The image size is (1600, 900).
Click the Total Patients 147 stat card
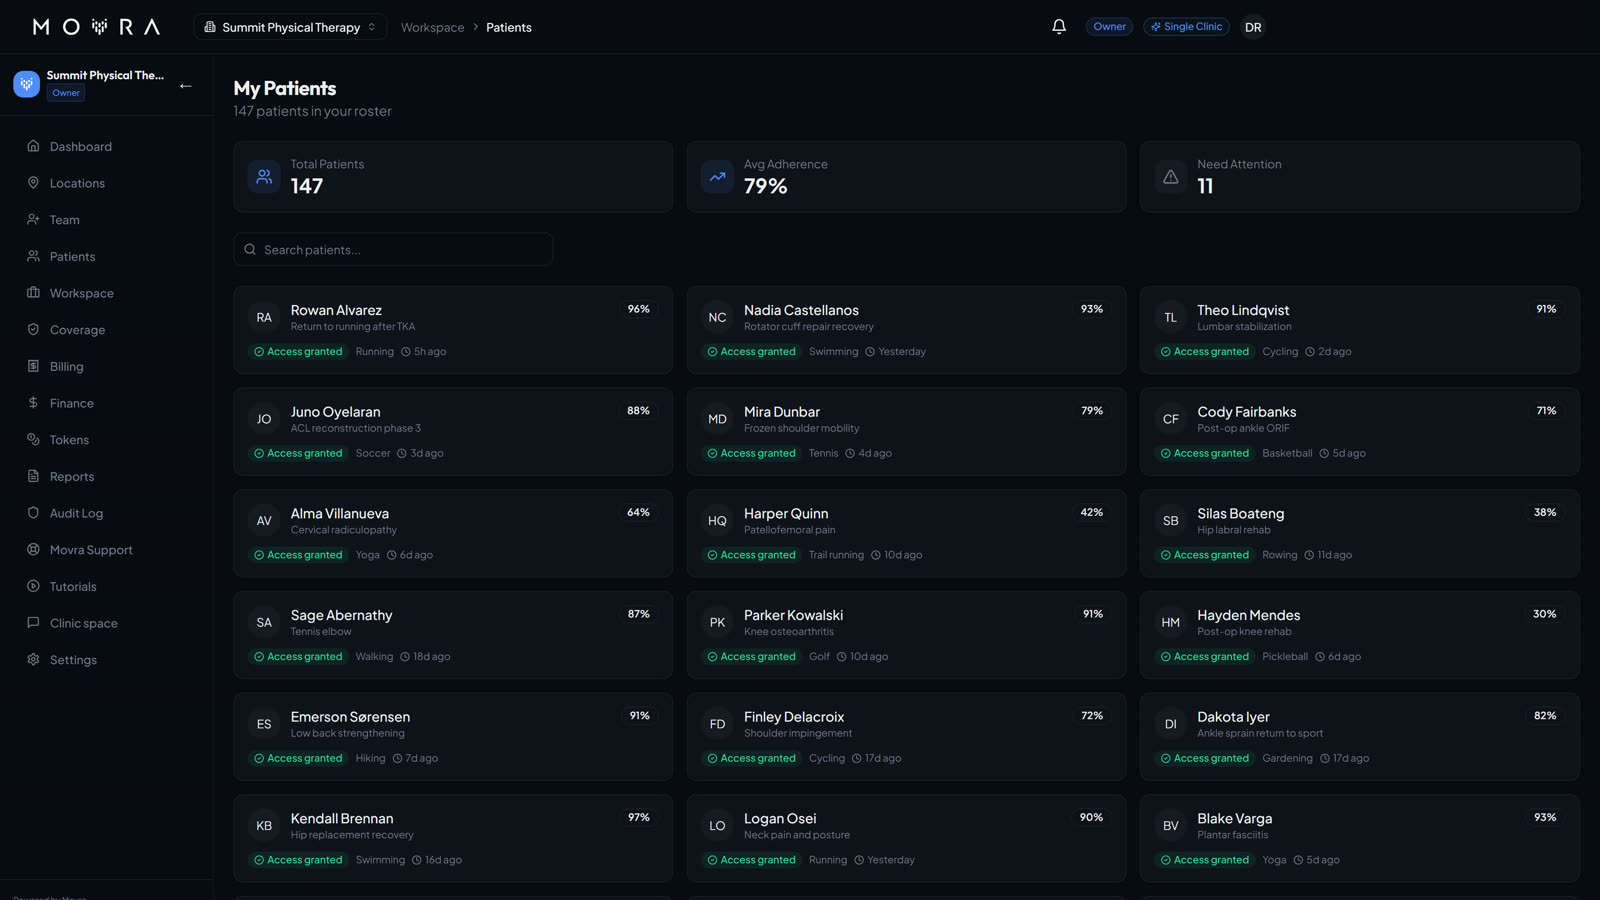tap(453, 176)
